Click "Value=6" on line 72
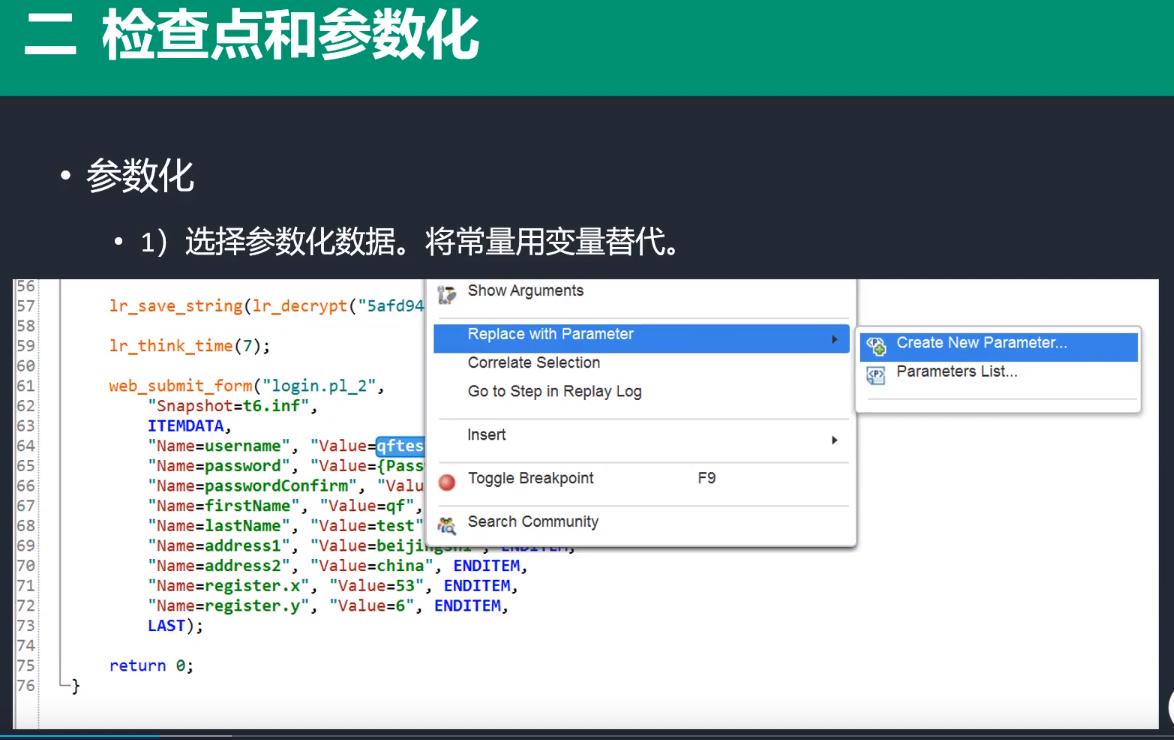Screen dimensions: 1174x740 [371, 605]
